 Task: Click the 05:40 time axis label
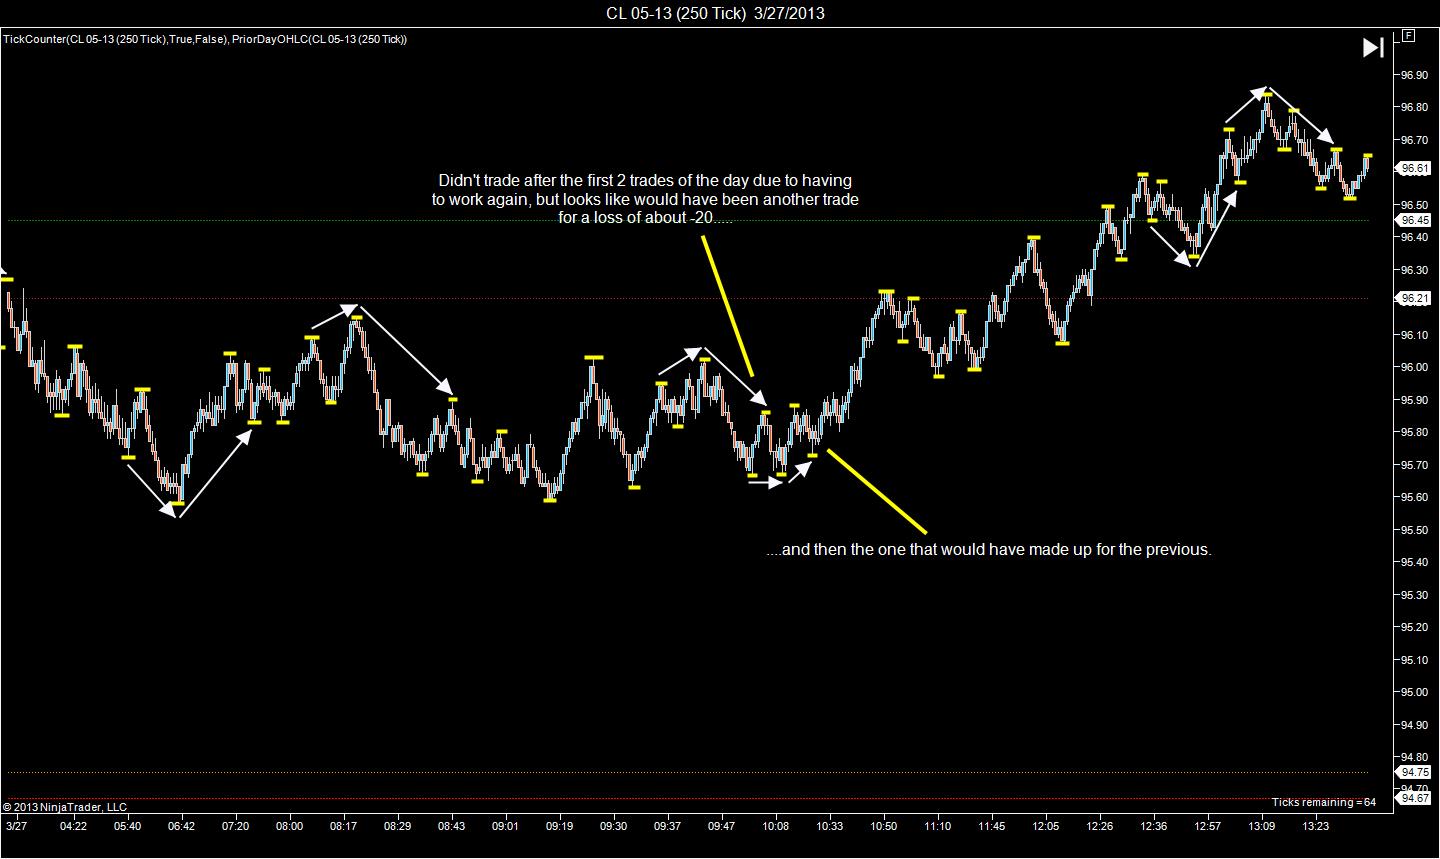(127, 826)
